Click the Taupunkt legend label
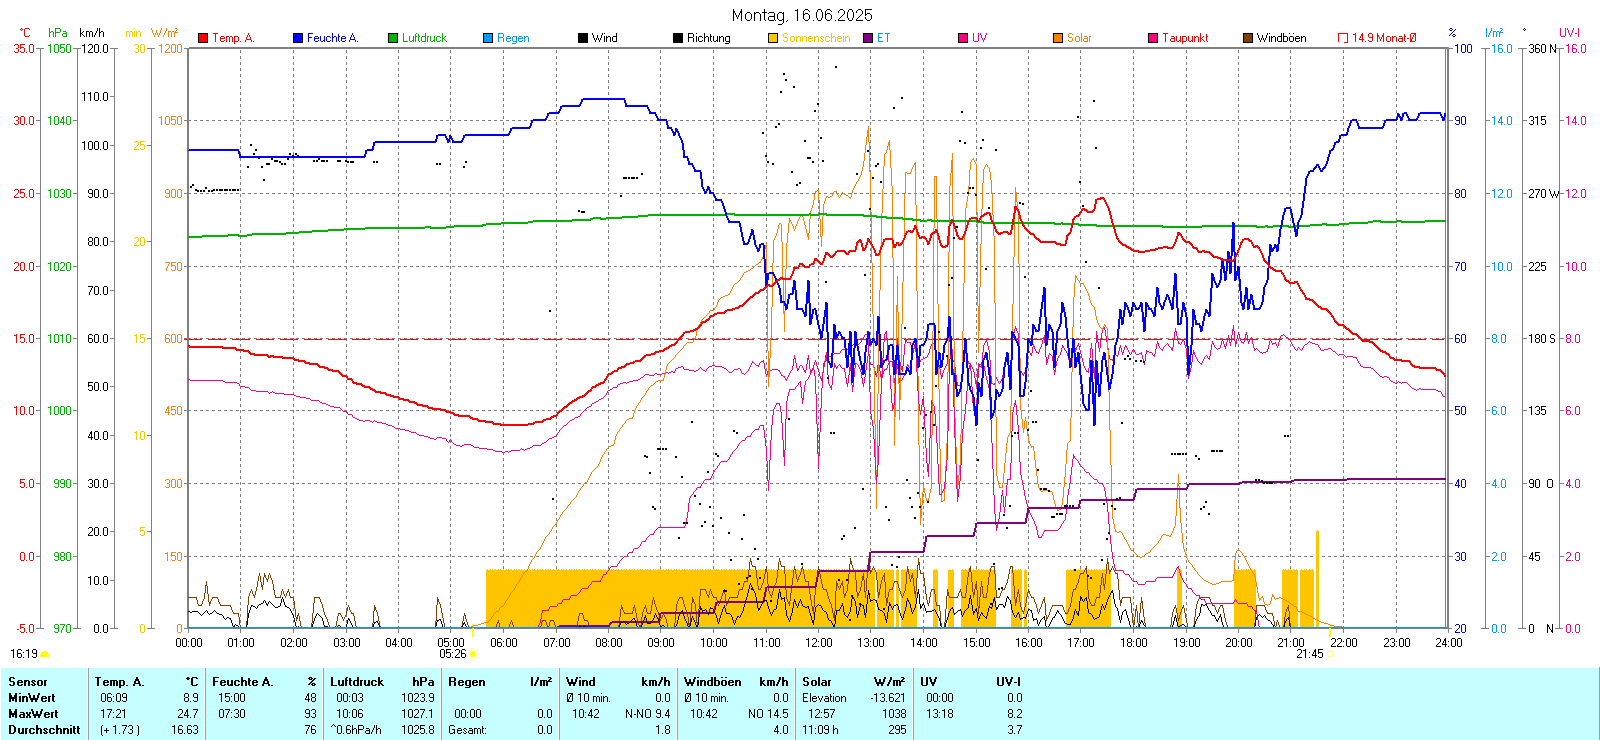This screenshot has width=1600, height=740. coord(1185,38)
